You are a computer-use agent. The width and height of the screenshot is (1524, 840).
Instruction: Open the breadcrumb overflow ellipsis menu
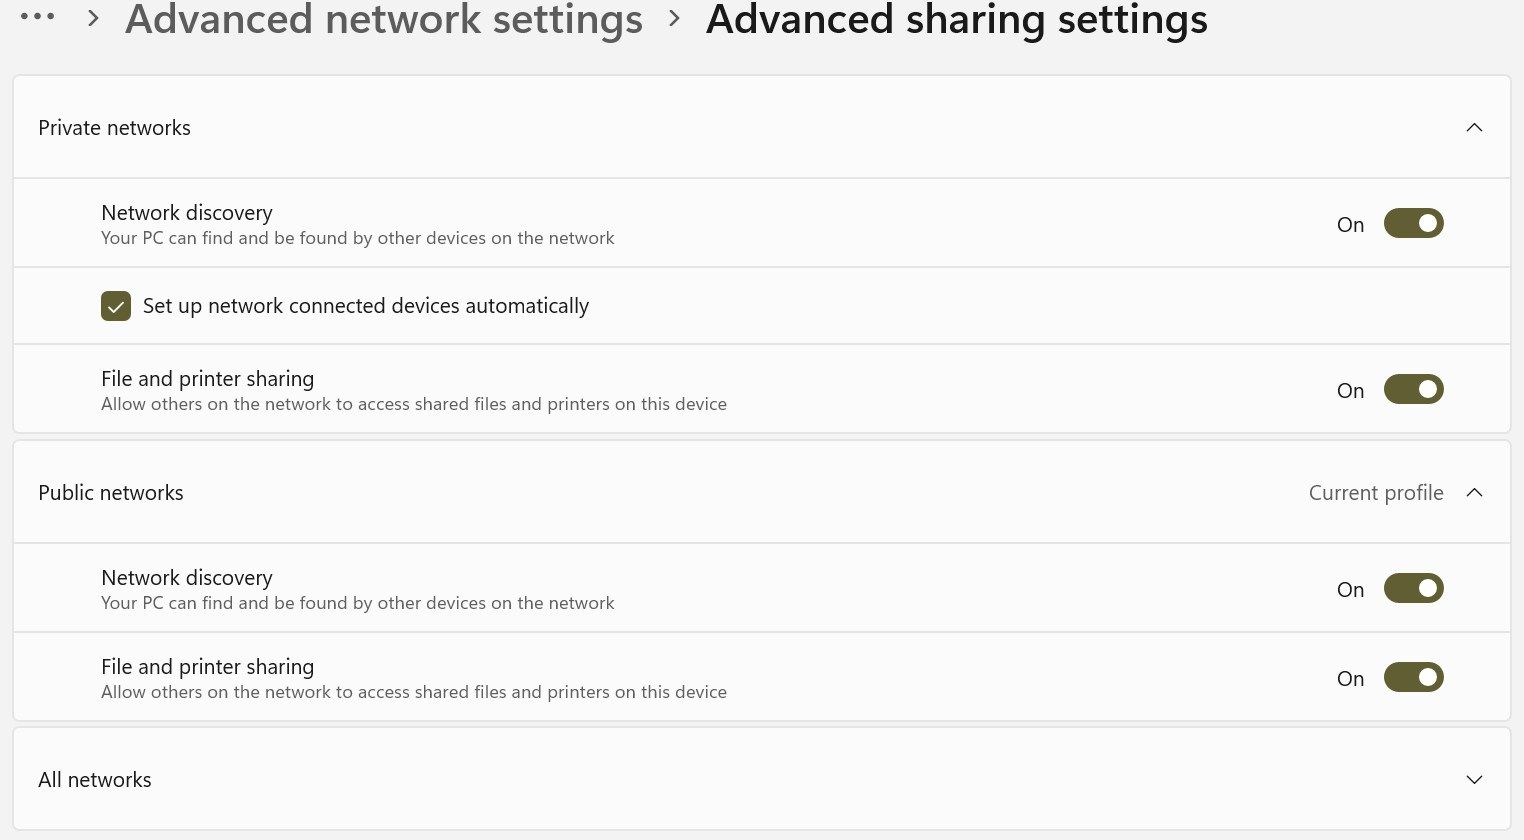click(38, 16)
